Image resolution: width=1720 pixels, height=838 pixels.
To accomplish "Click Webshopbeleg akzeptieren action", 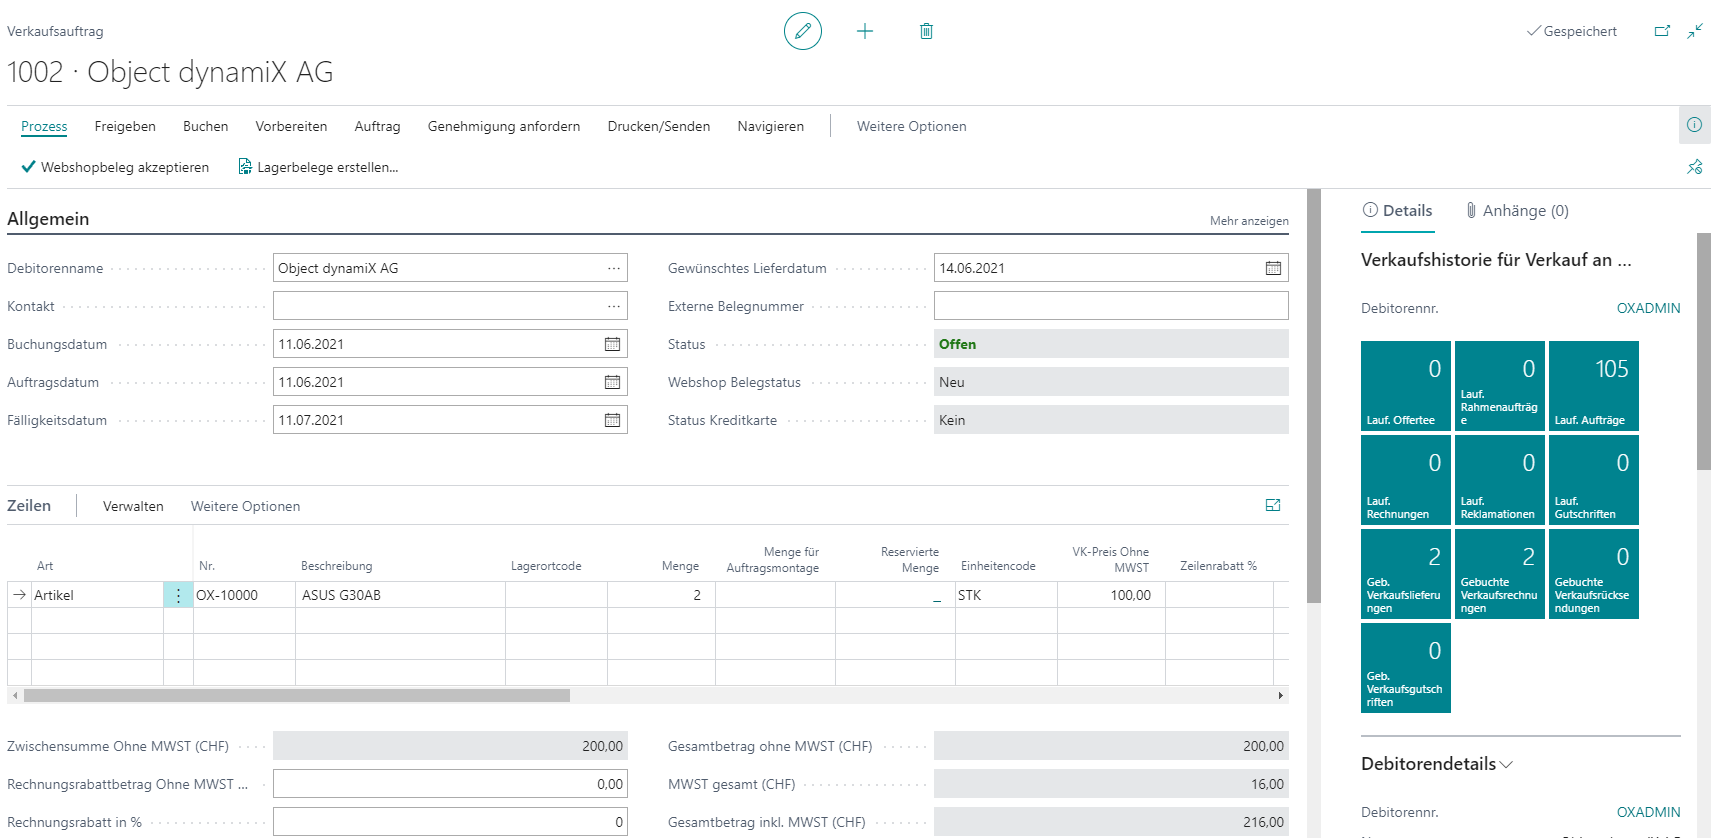I will pos(115,167).
